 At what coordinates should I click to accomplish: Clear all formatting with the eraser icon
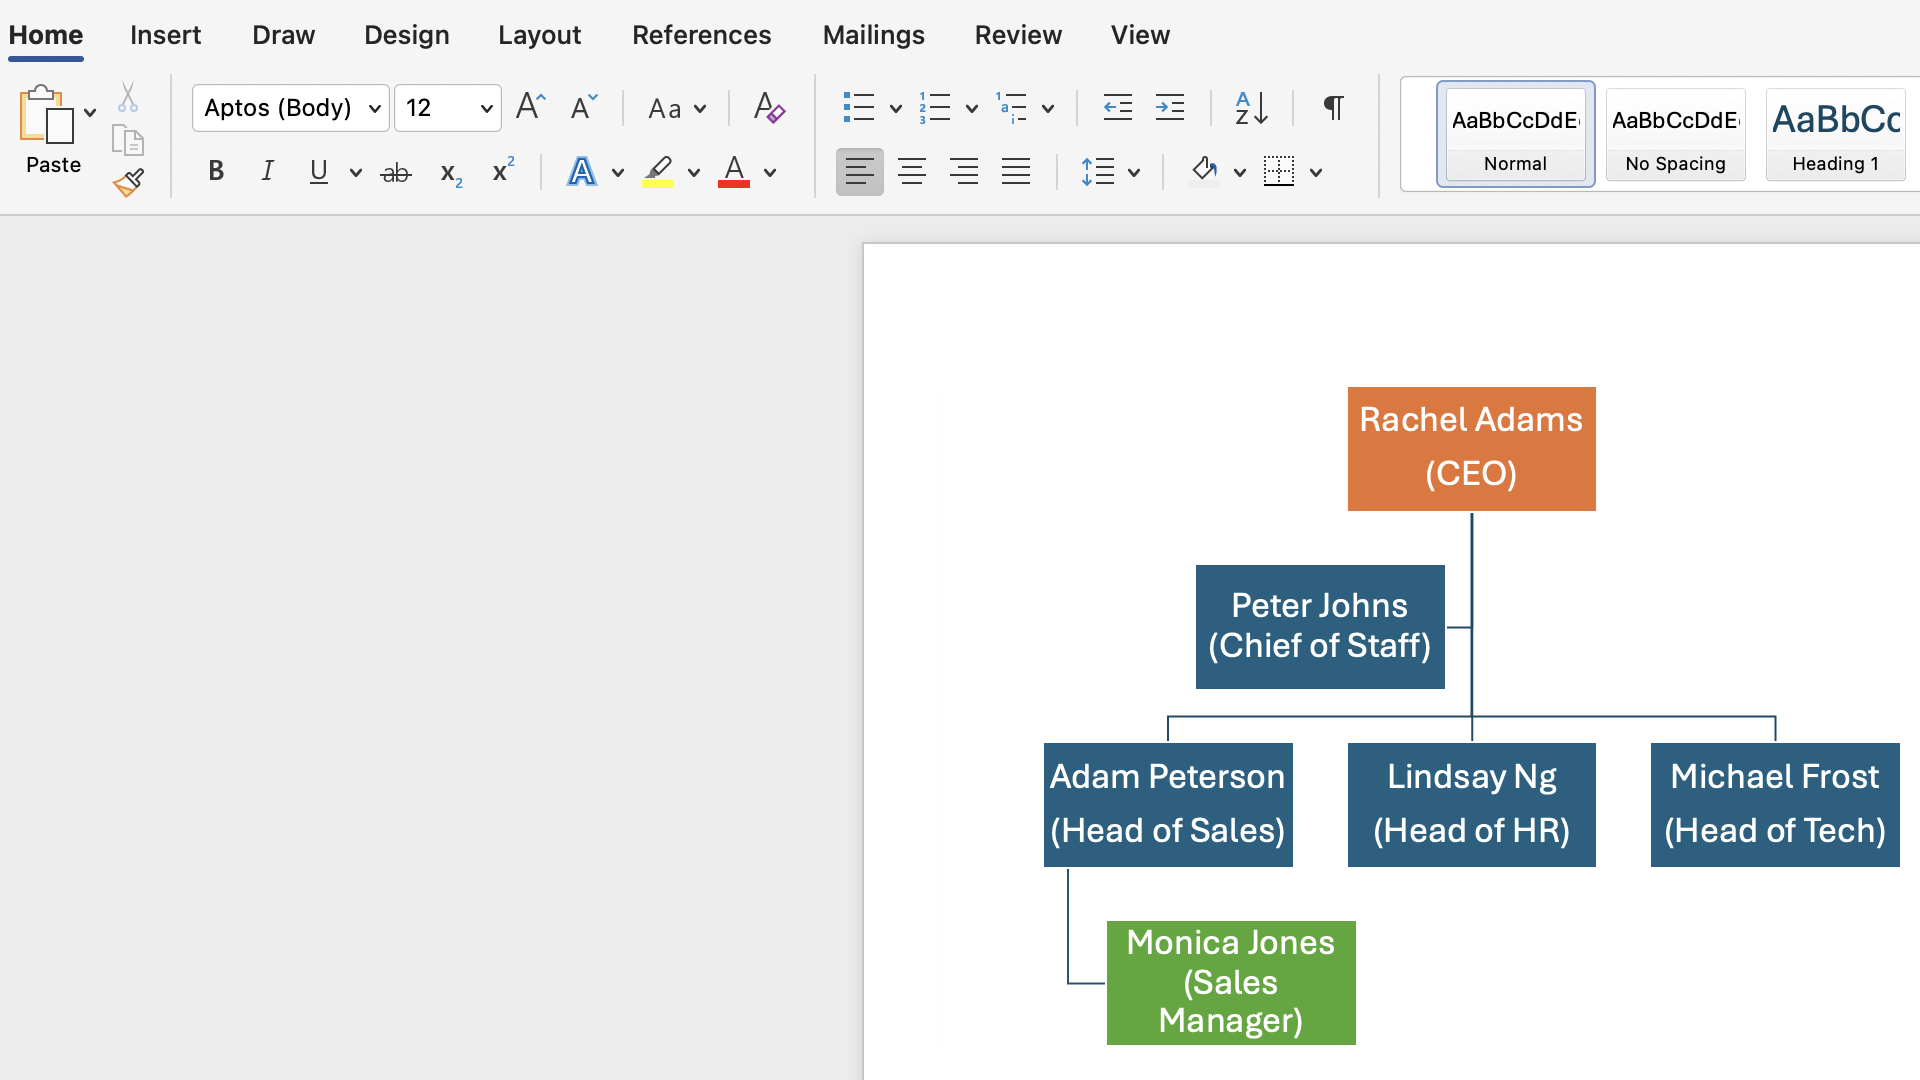tap(769, 107)
